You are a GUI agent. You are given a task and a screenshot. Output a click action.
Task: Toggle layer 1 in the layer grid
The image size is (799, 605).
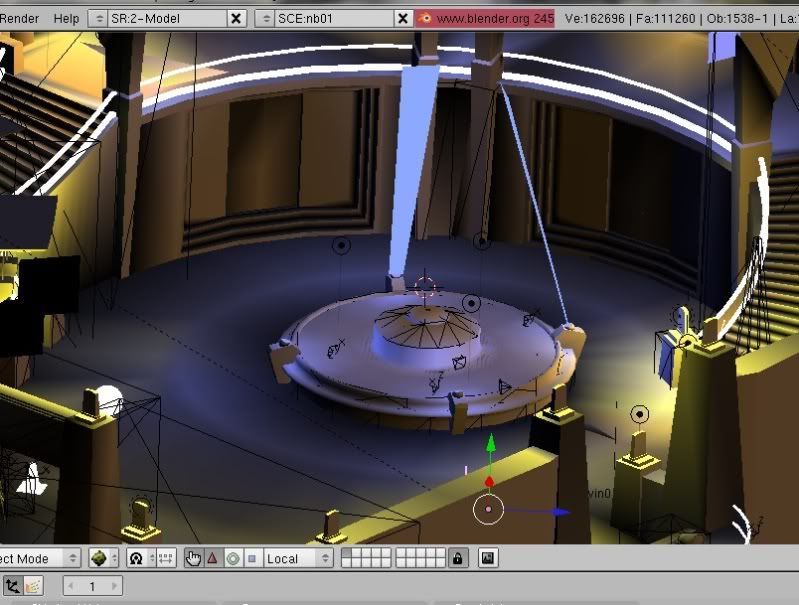[347, 553]
